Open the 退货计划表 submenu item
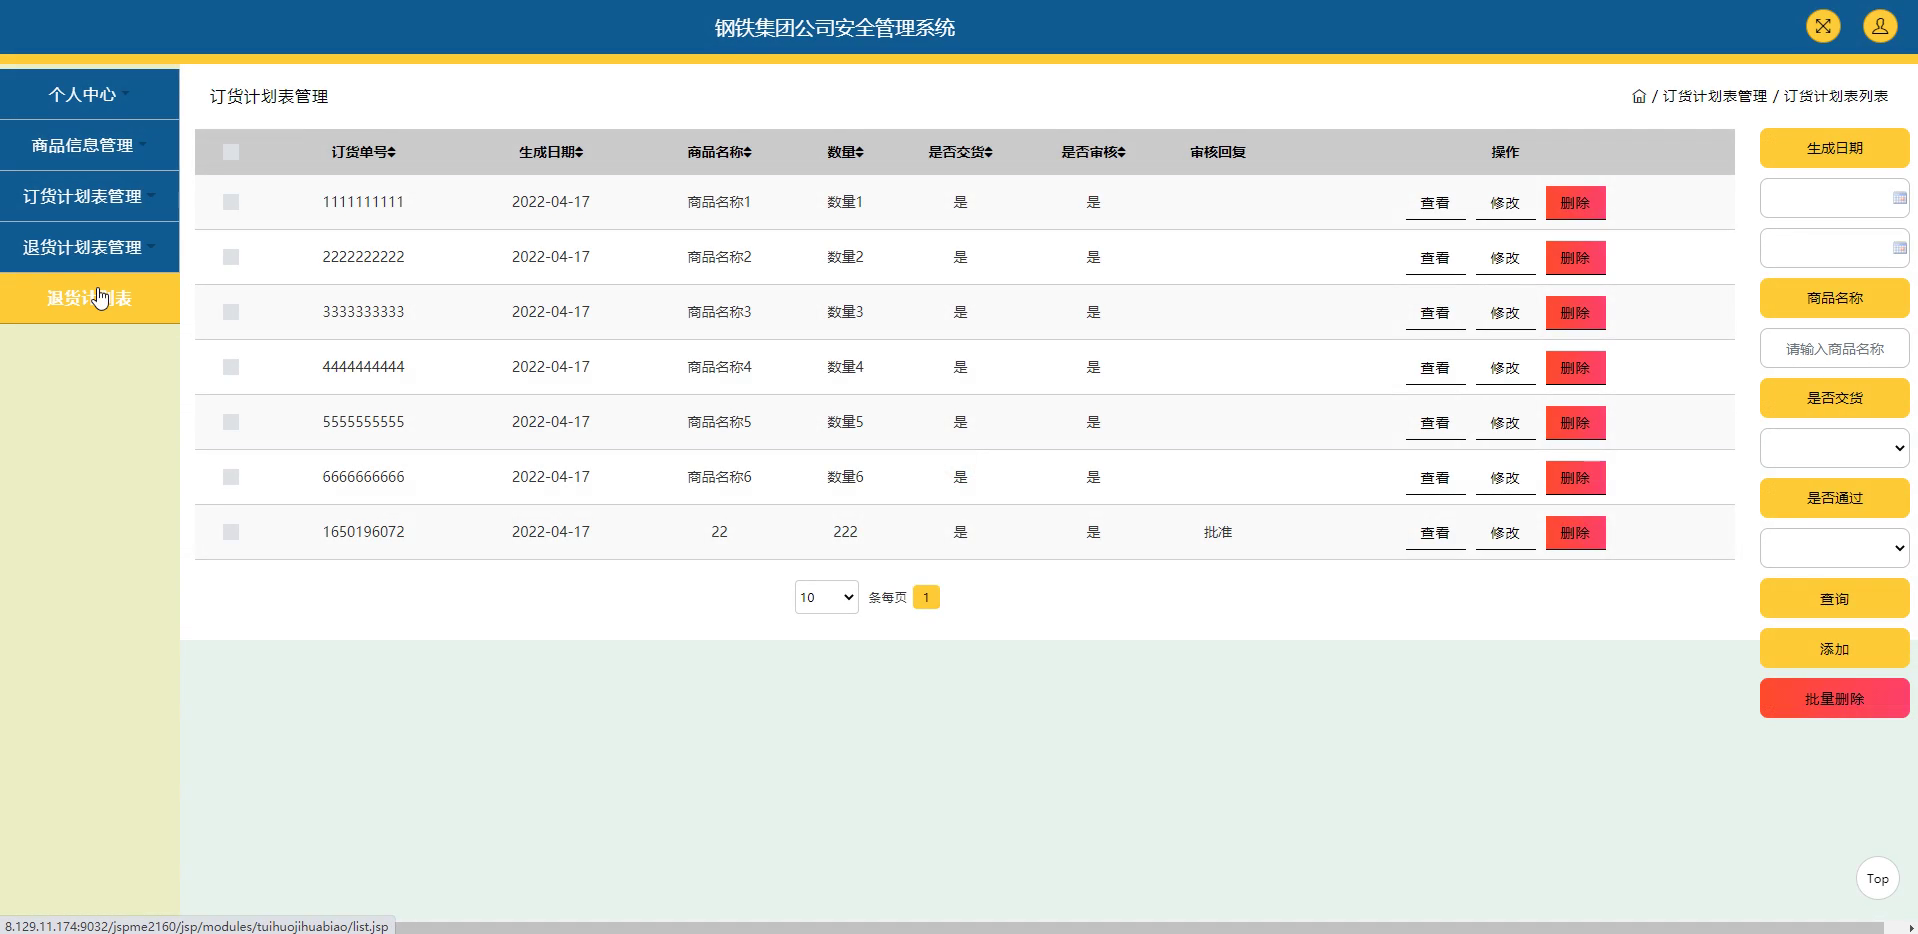This screenshot has width=1918, height=934. pyautogui.click(x=90, y=298)
